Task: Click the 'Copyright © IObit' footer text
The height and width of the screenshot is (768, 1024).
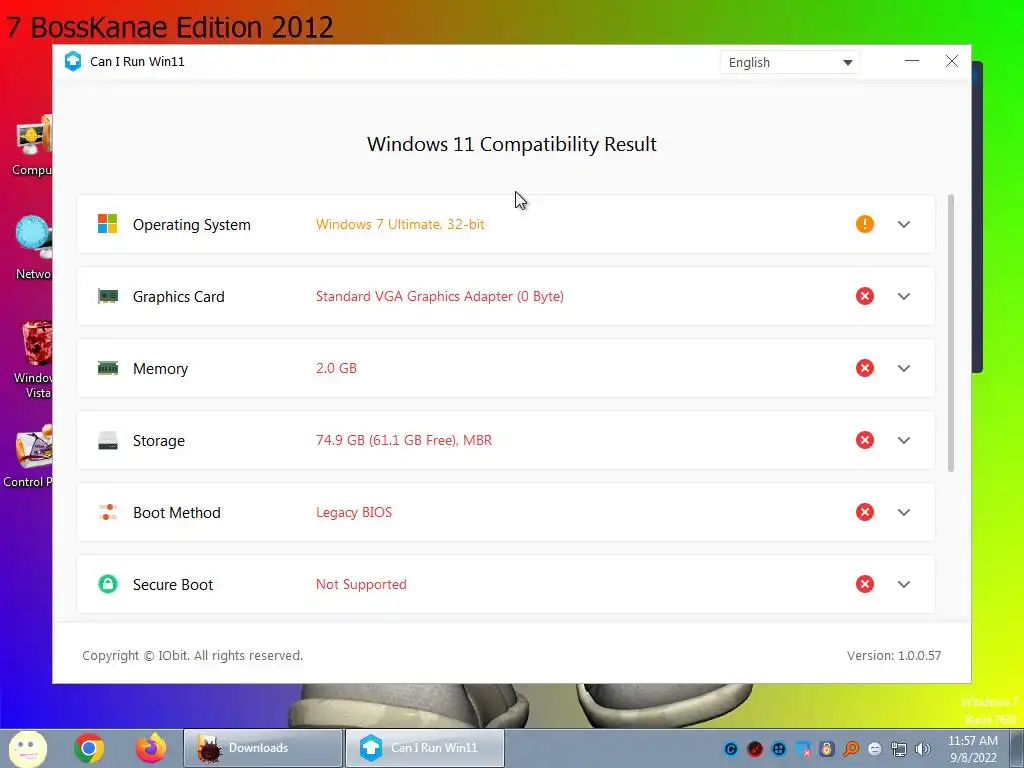Action: click(x=193, y=656)
